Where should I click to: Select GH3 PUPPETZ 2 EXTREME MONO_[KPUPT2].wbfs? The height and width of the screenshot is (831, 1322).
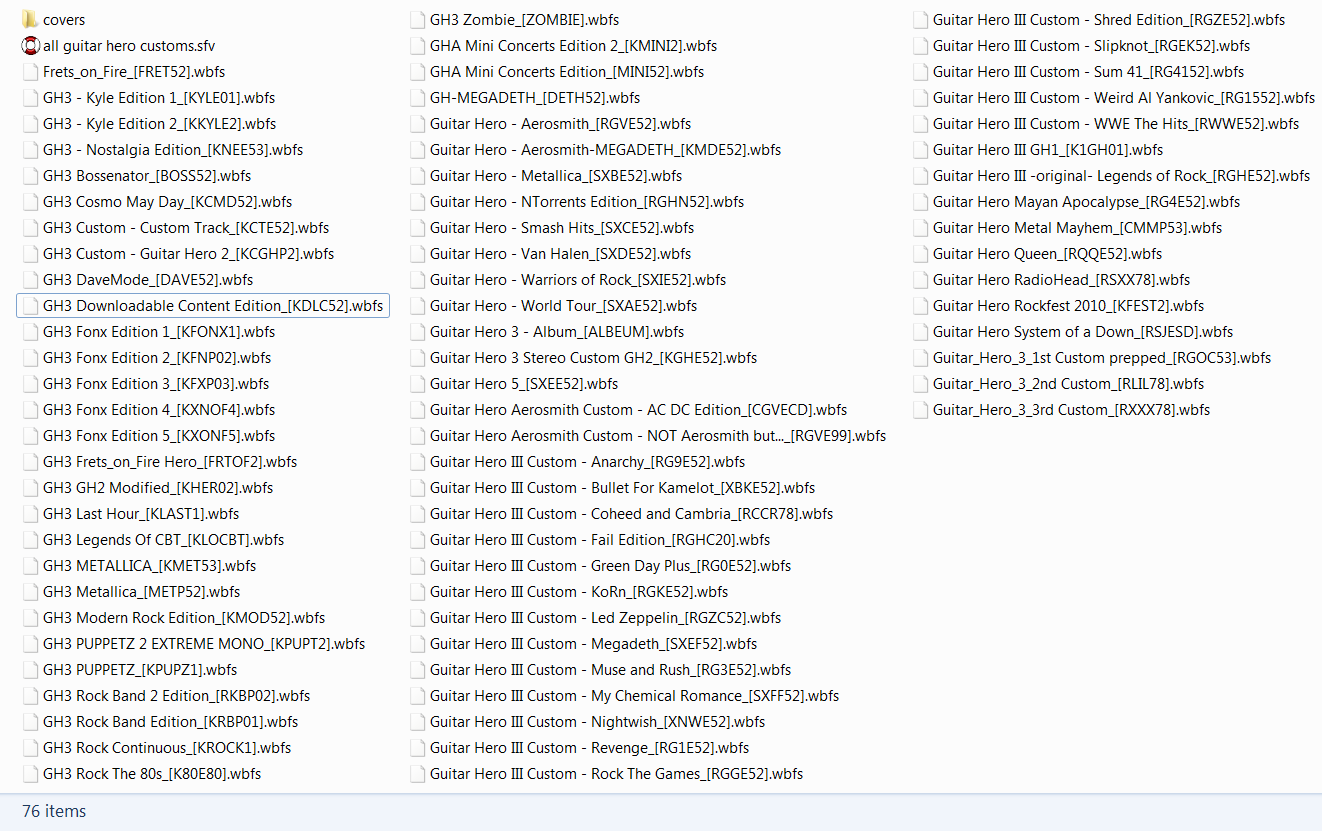click(204, 644)
